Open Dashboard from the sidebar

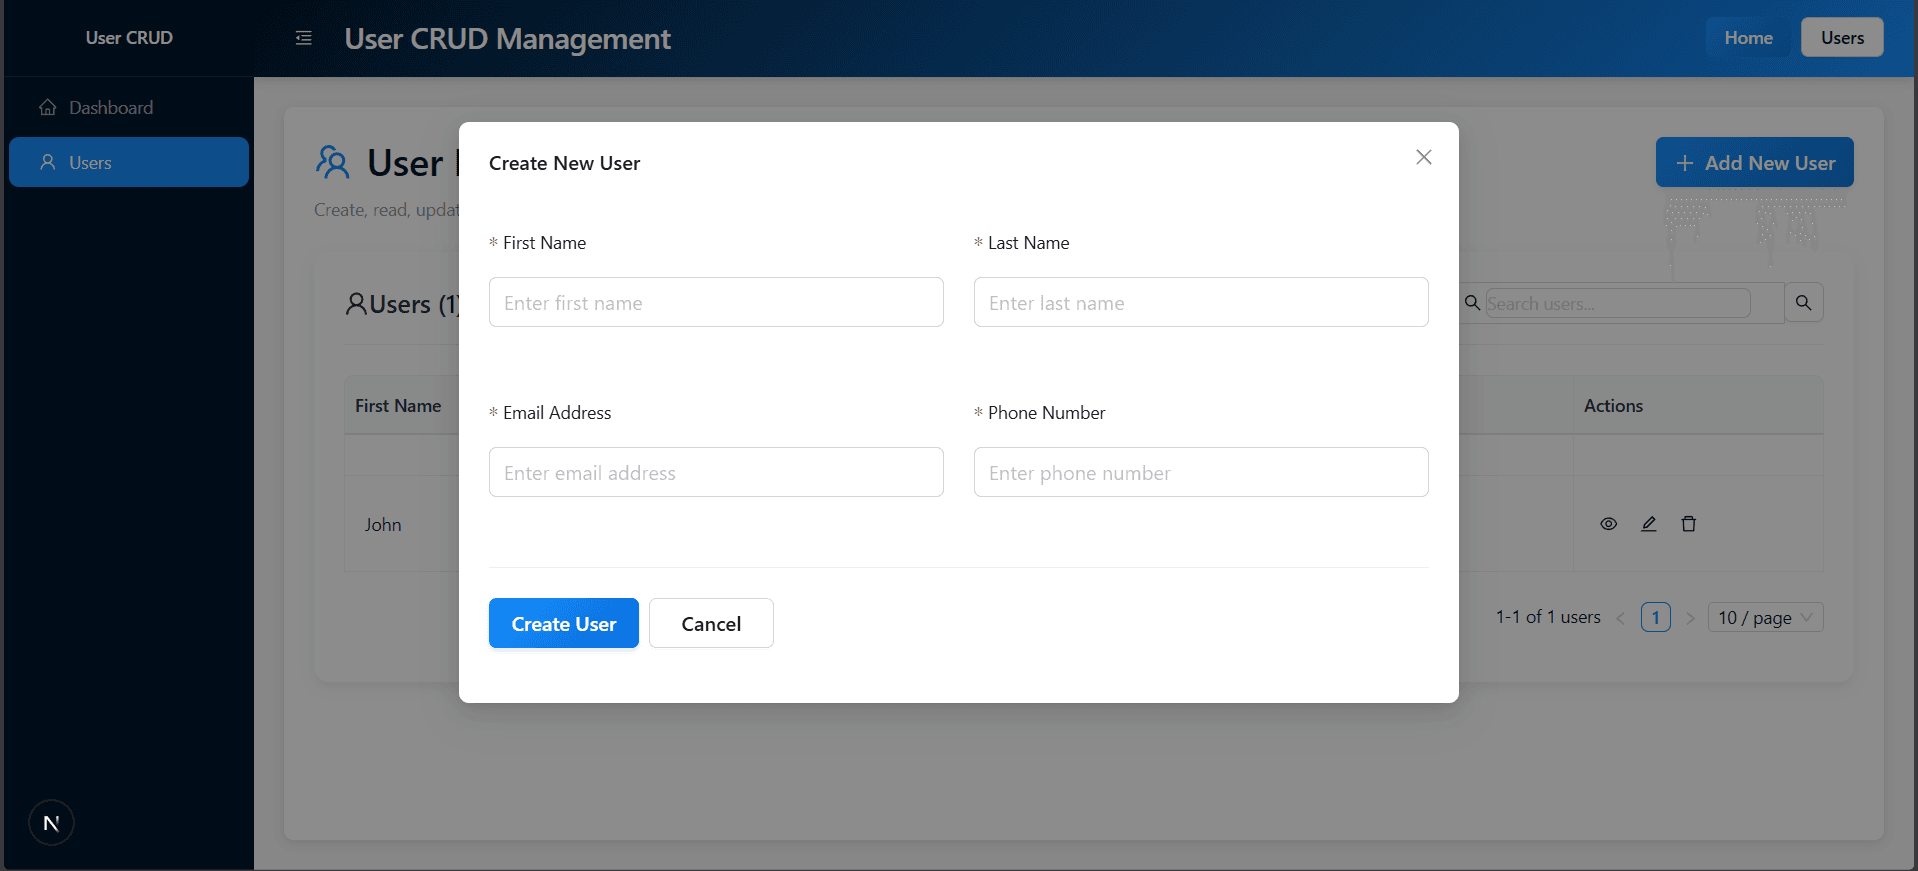(x=110, y=108)
